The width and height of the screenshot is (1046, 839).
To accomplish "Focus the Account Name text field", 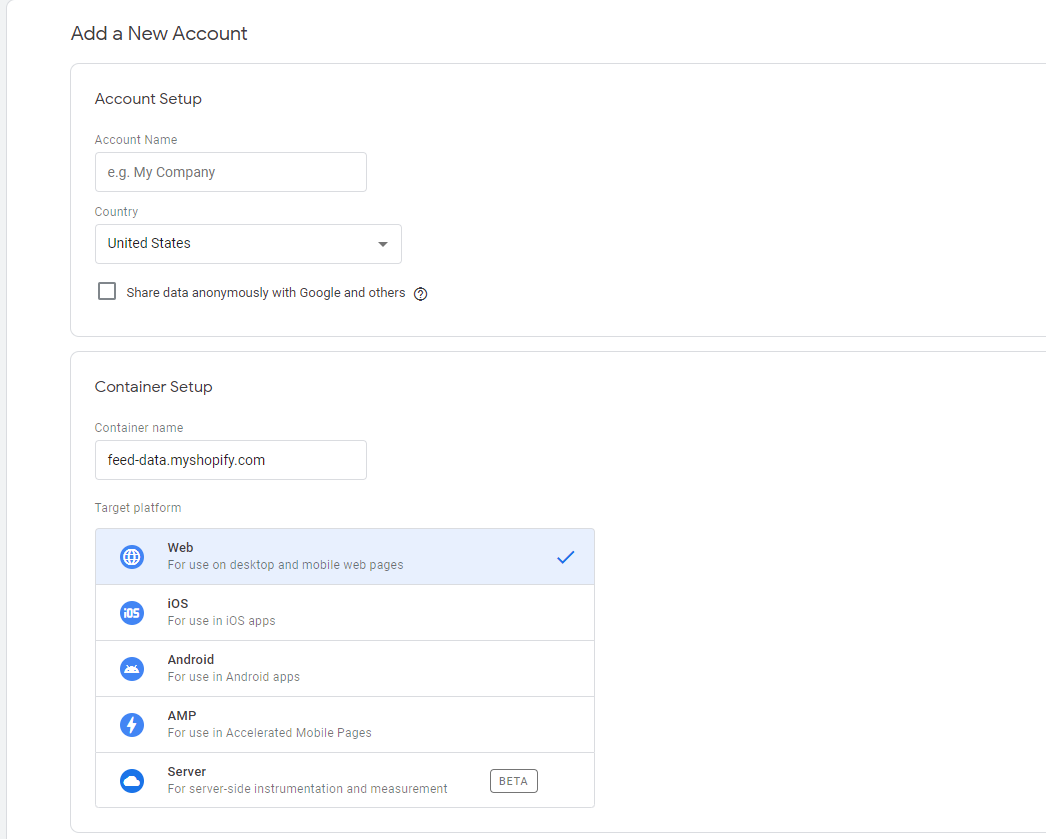I will [230, 172].
